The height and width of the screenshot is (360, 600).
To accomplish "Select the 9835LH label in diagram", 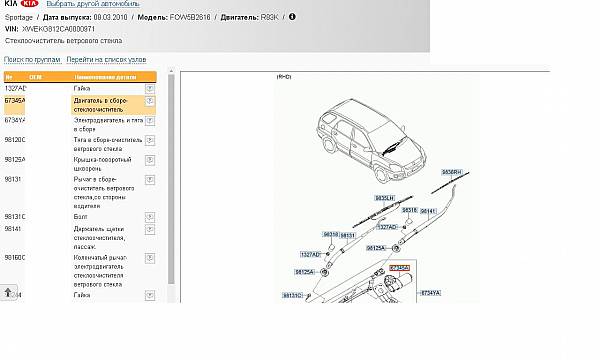I will click(x=384, y=198).
